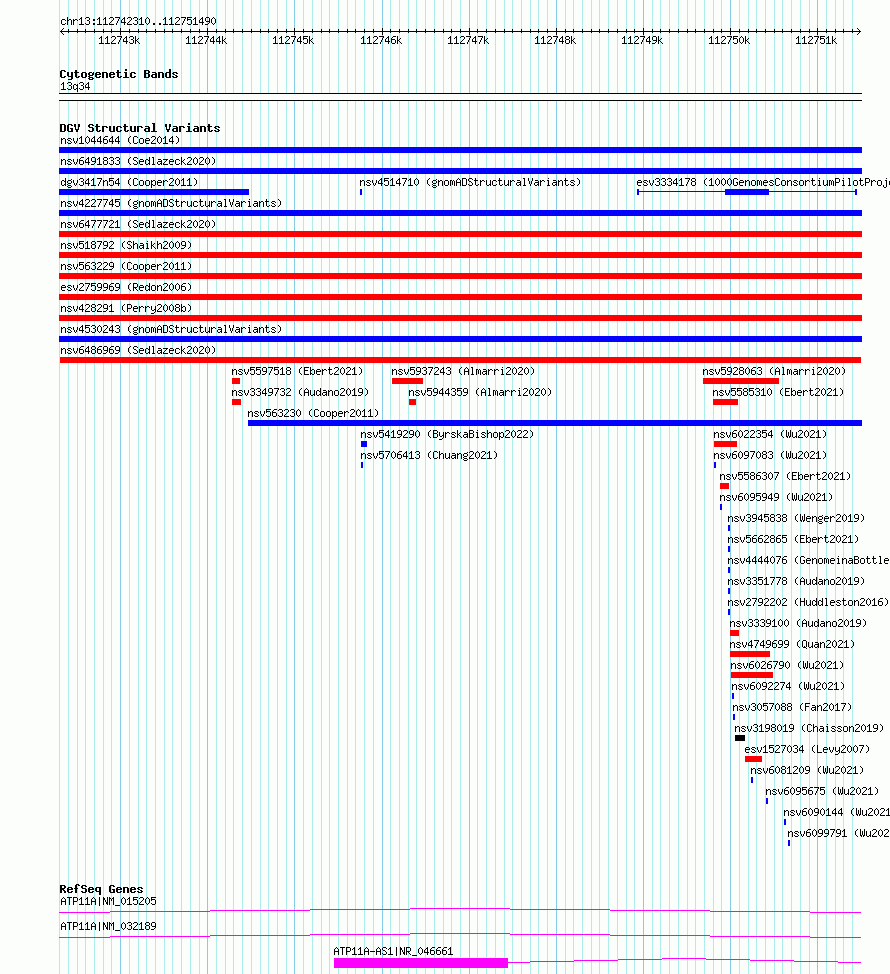Click the DGV Structural Variants track title
Image resolution: width=890 pixels, height=974 pixels.
[x=140, y=128]
